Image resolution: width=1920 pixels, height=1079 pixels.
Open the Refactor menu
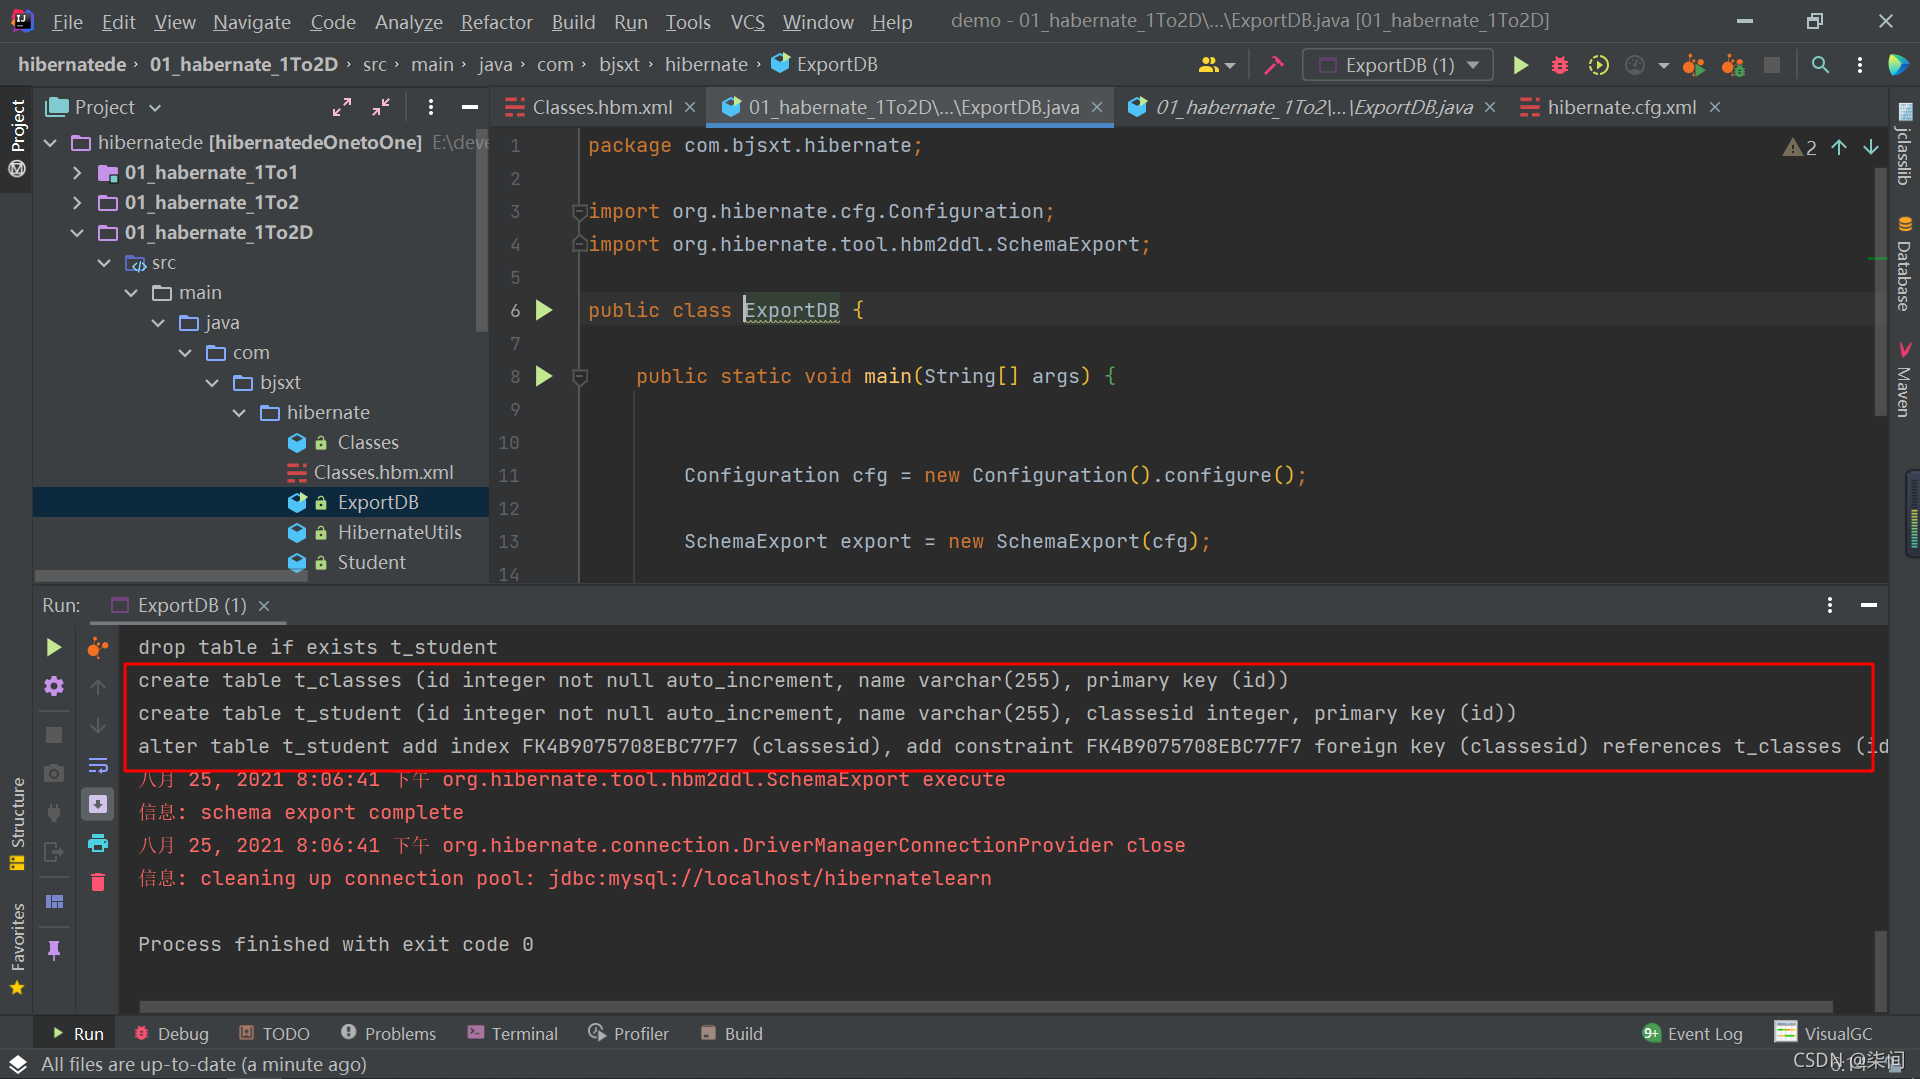[x=496, y=21]
